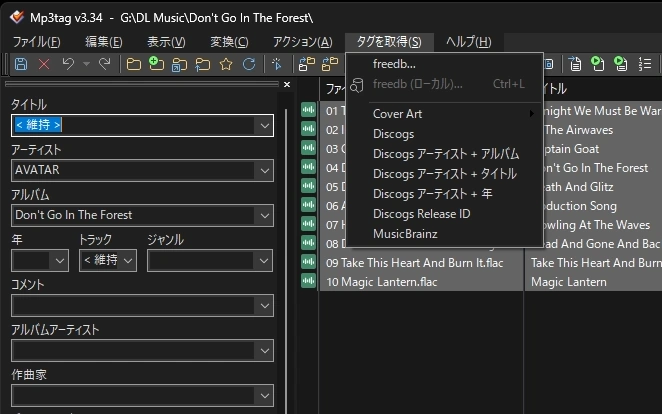
Task: Save tags with the floppy disk icon
Action: [21, 64]
